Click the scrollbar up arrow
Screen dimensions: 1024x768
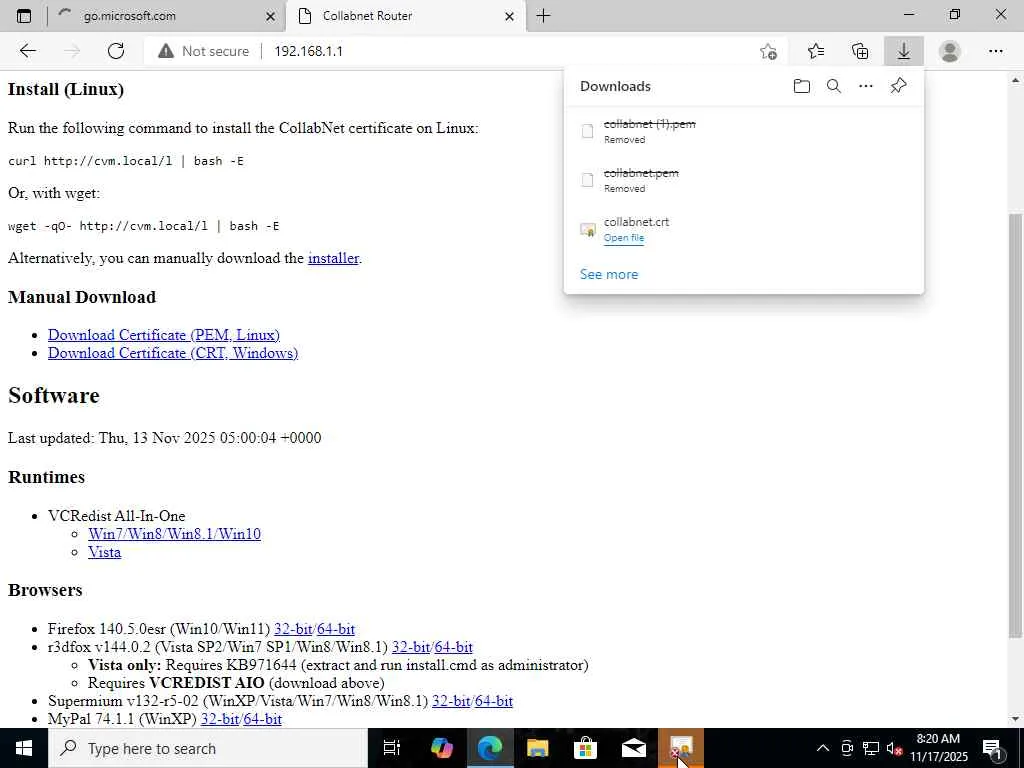(x=1015, y=80)
